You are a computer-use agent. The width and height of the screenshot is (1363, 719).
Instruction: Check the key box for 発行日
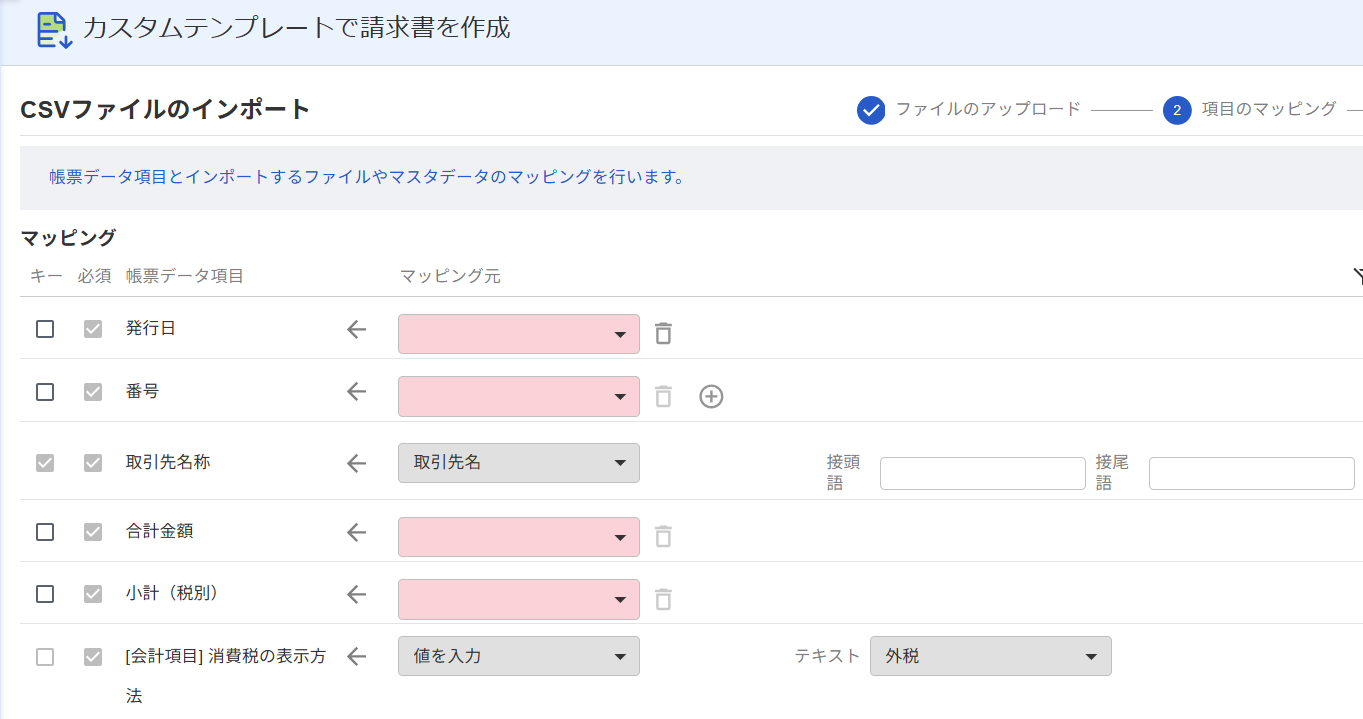45,329
